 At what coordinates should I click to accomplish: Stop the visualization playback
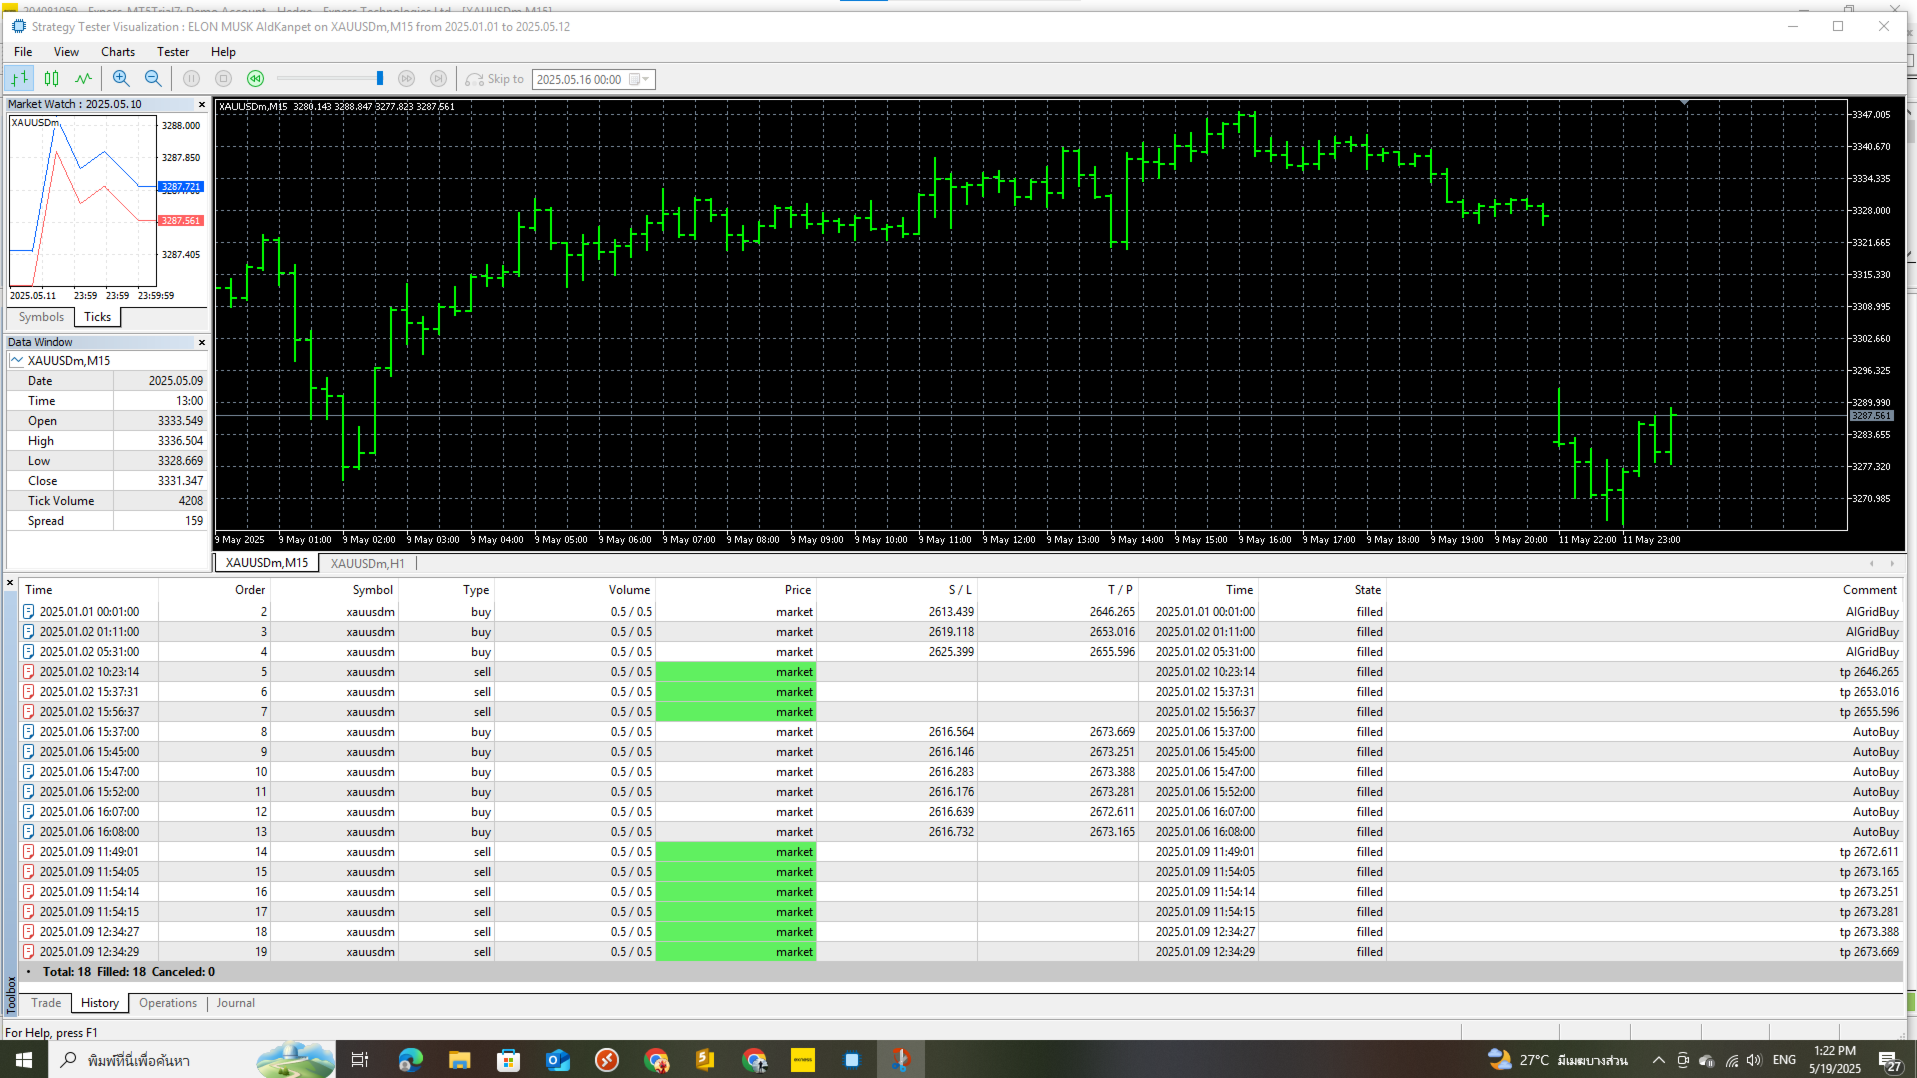click(224, 79)
